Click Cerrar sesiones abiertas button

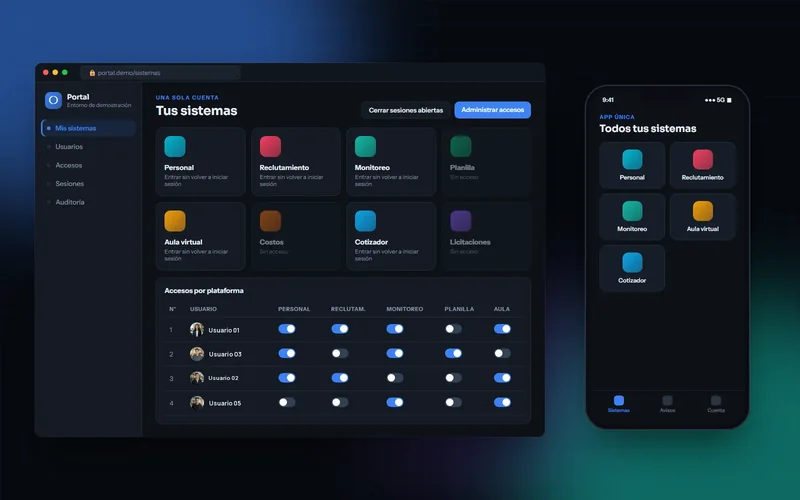[406, 110]
